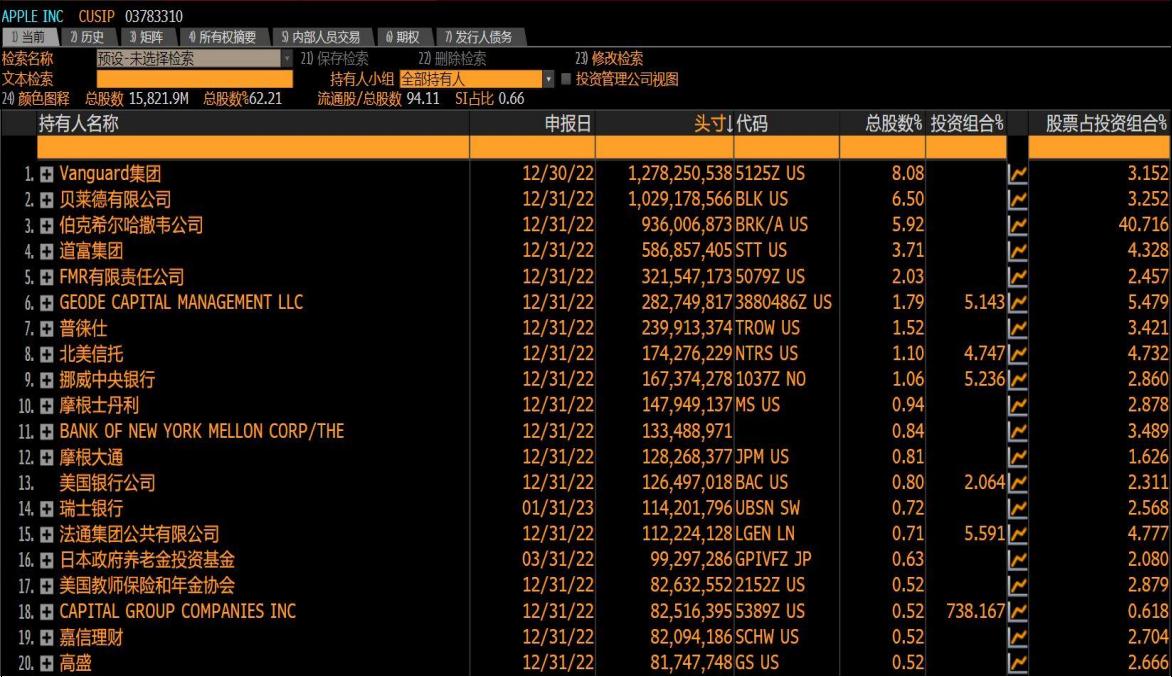Expand GEODE CAPITAL MANAGEMENT LLC row
Image resolution: width=1172 pixels, height=677 pixels.
(x=46, y=303)
